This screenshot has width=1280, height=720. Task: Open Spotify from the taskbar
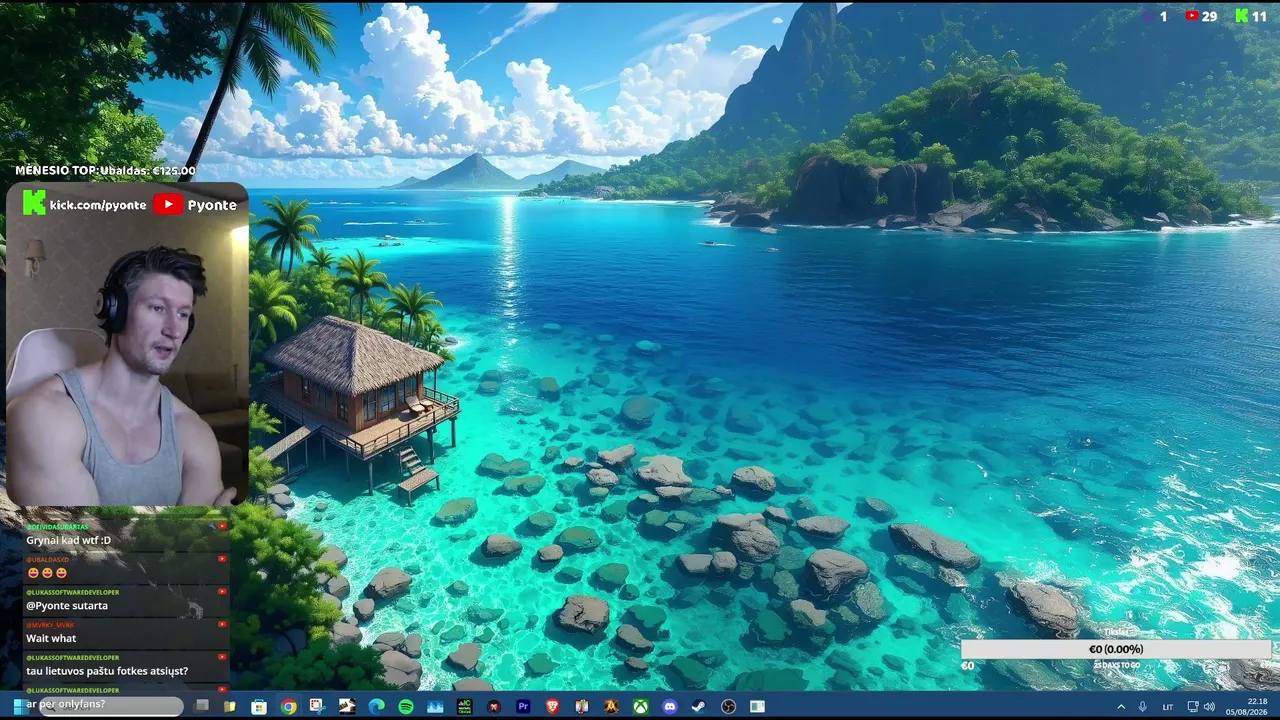click(x=405, y=706)
